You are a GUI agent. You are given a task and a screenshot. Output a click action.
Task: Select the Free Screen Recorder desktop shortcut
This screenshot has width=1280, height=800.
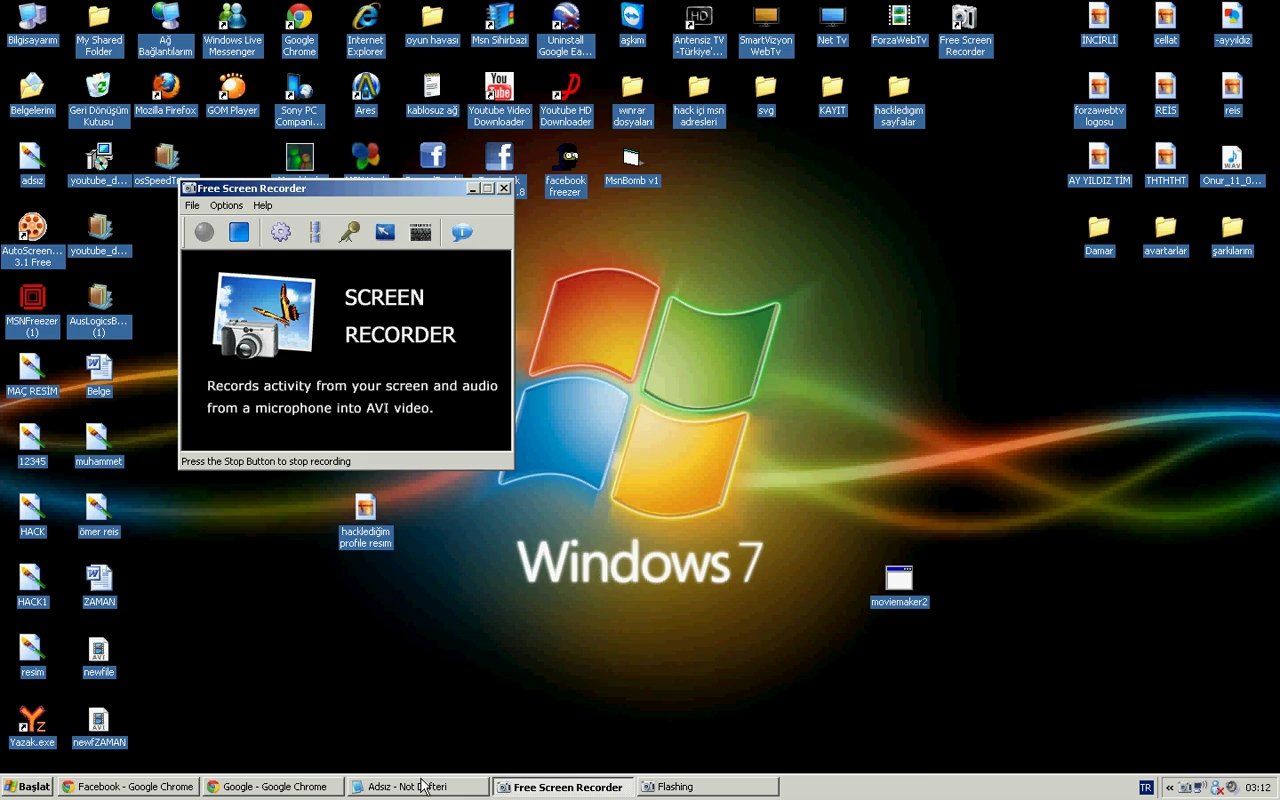pyautogui.click(x=965, y=30)
